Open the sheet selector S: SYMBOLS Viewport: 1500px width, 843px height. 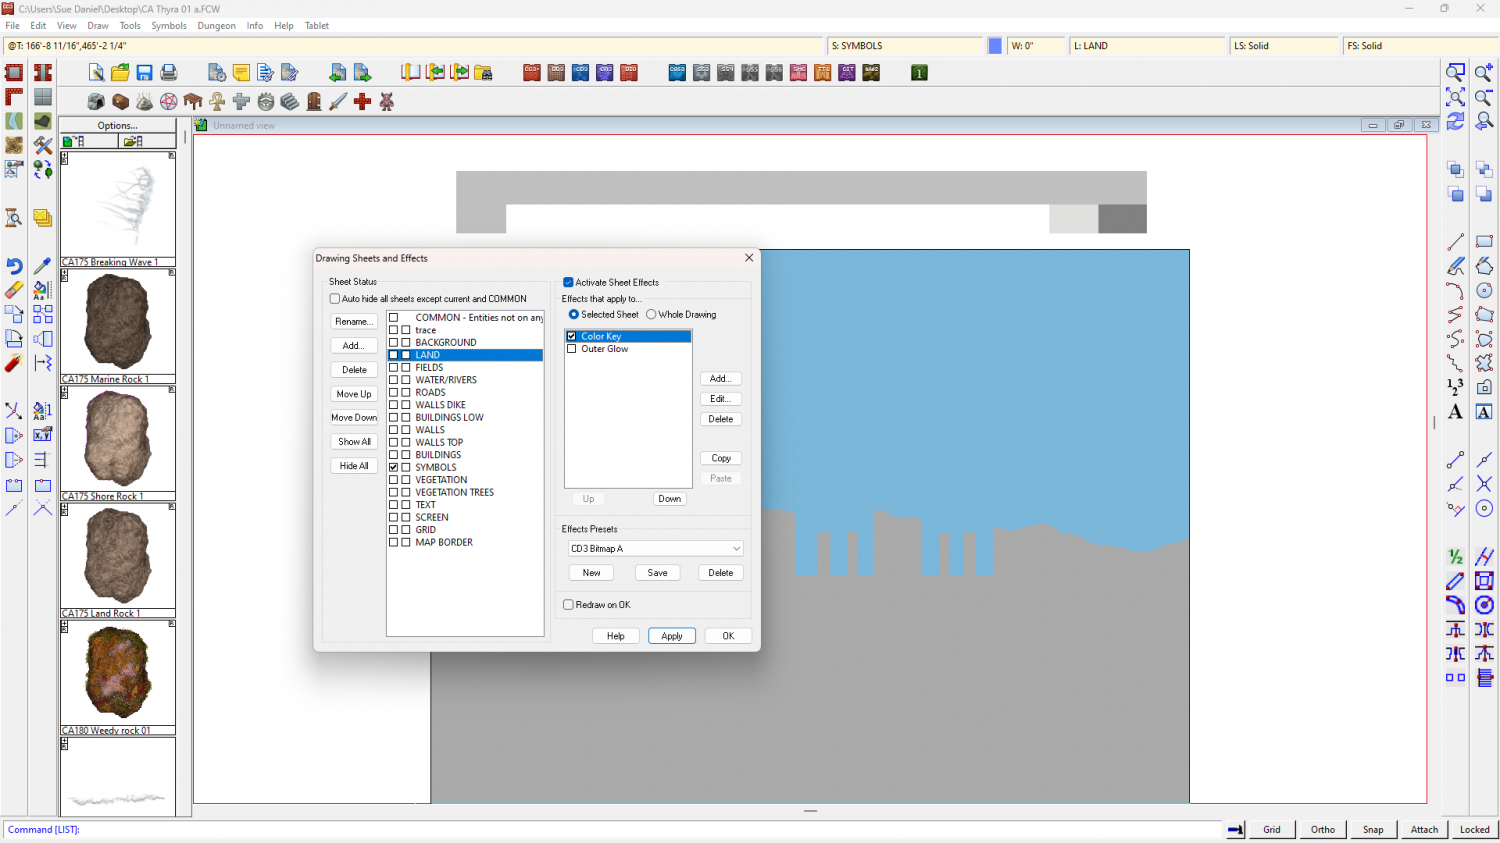pos(906,46)
